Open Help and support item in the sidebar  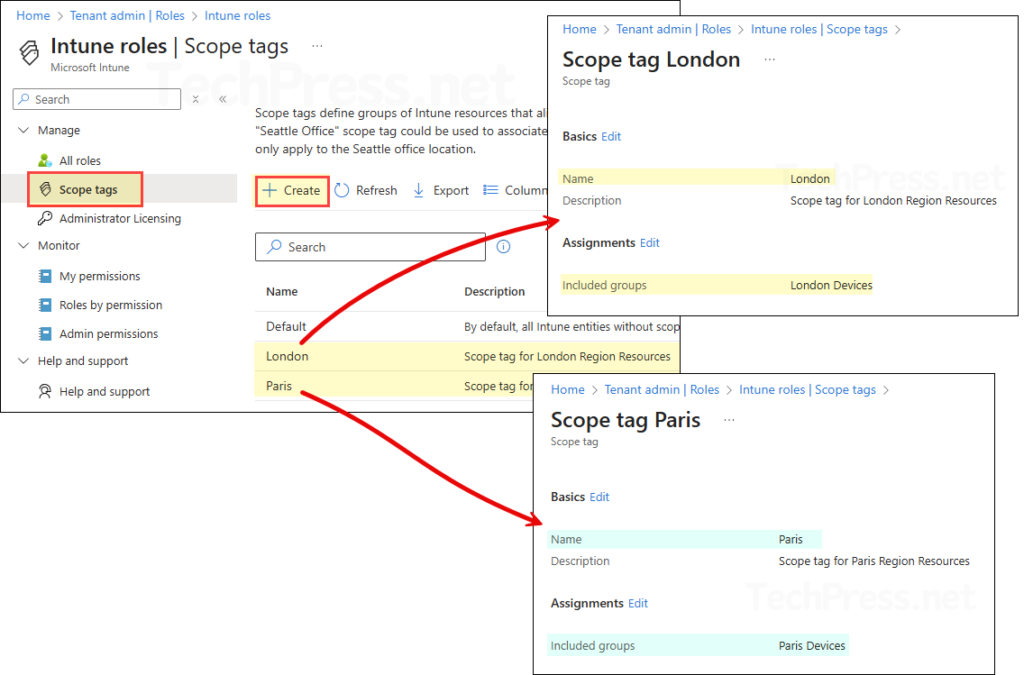tap(104, 391)
